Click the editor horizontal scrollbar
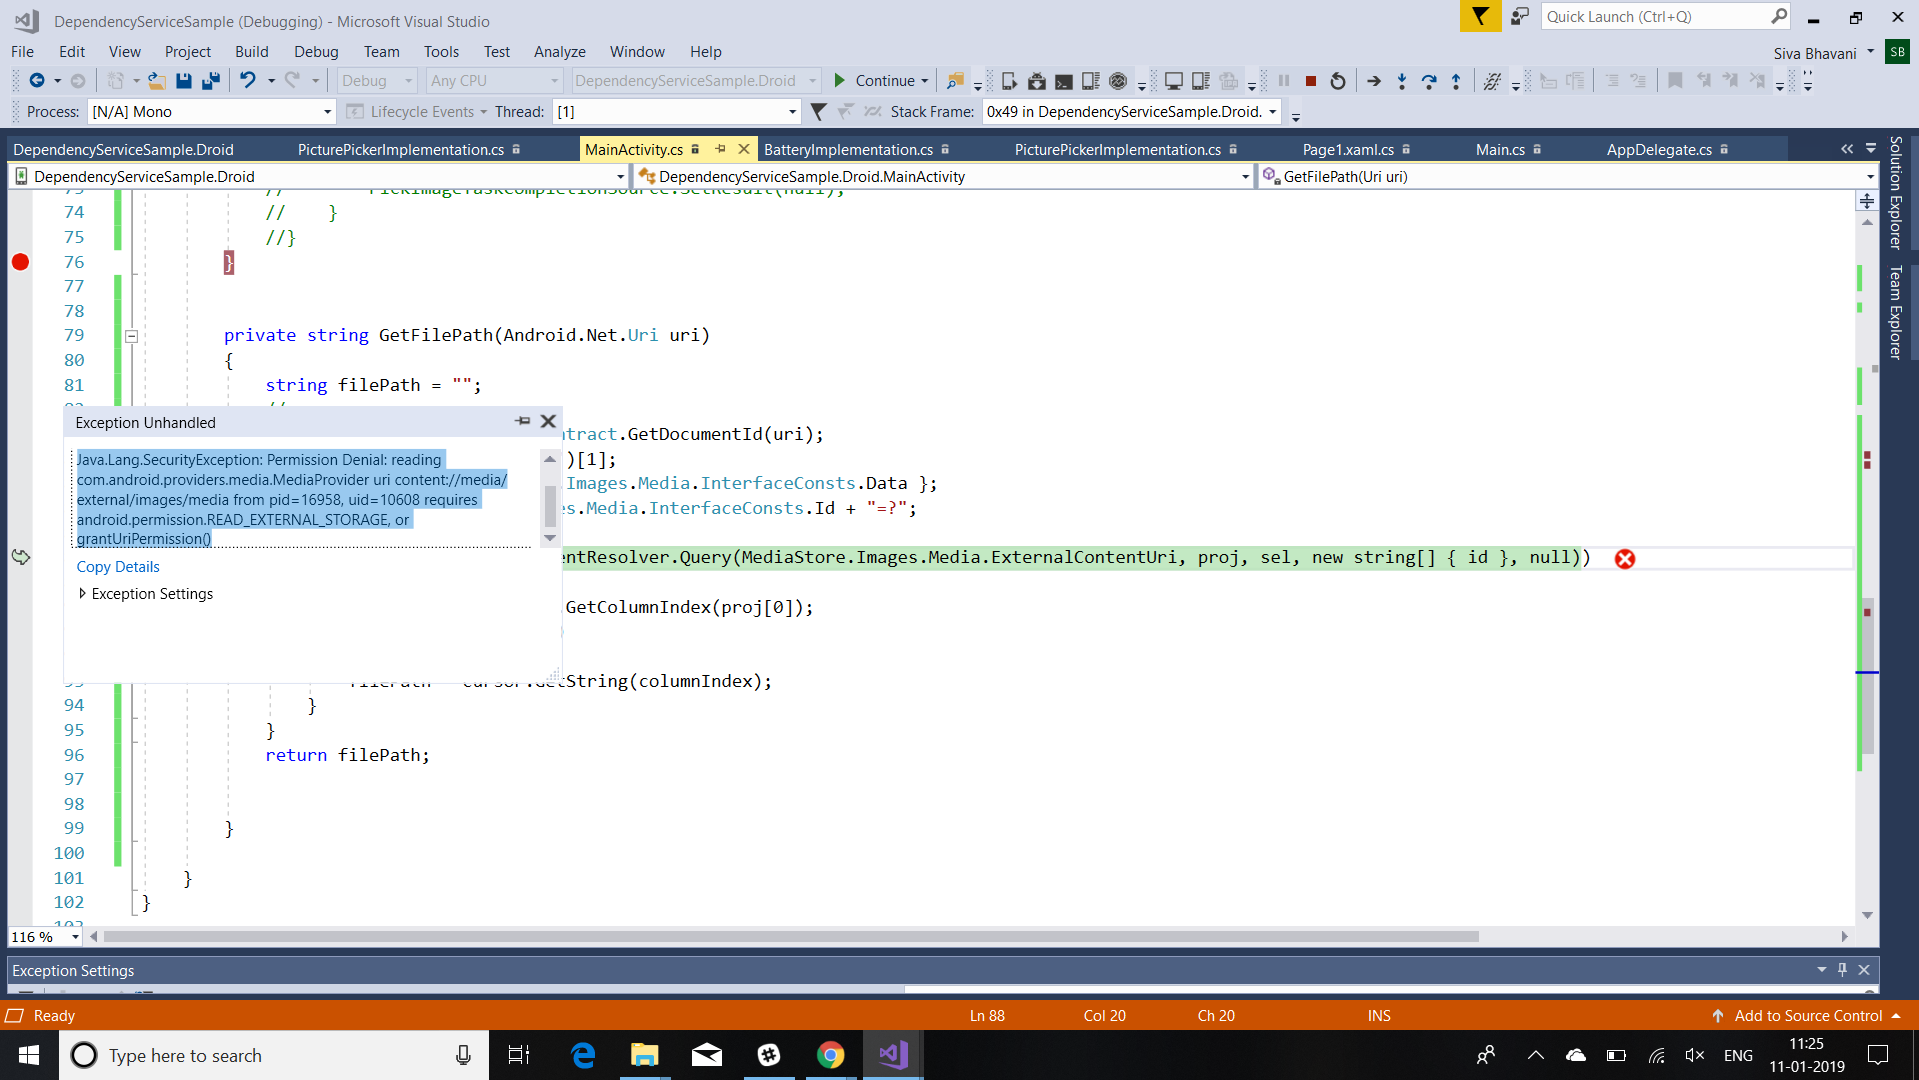The width and height of the screenshot is (1919, 1080). tap(790, 937)
